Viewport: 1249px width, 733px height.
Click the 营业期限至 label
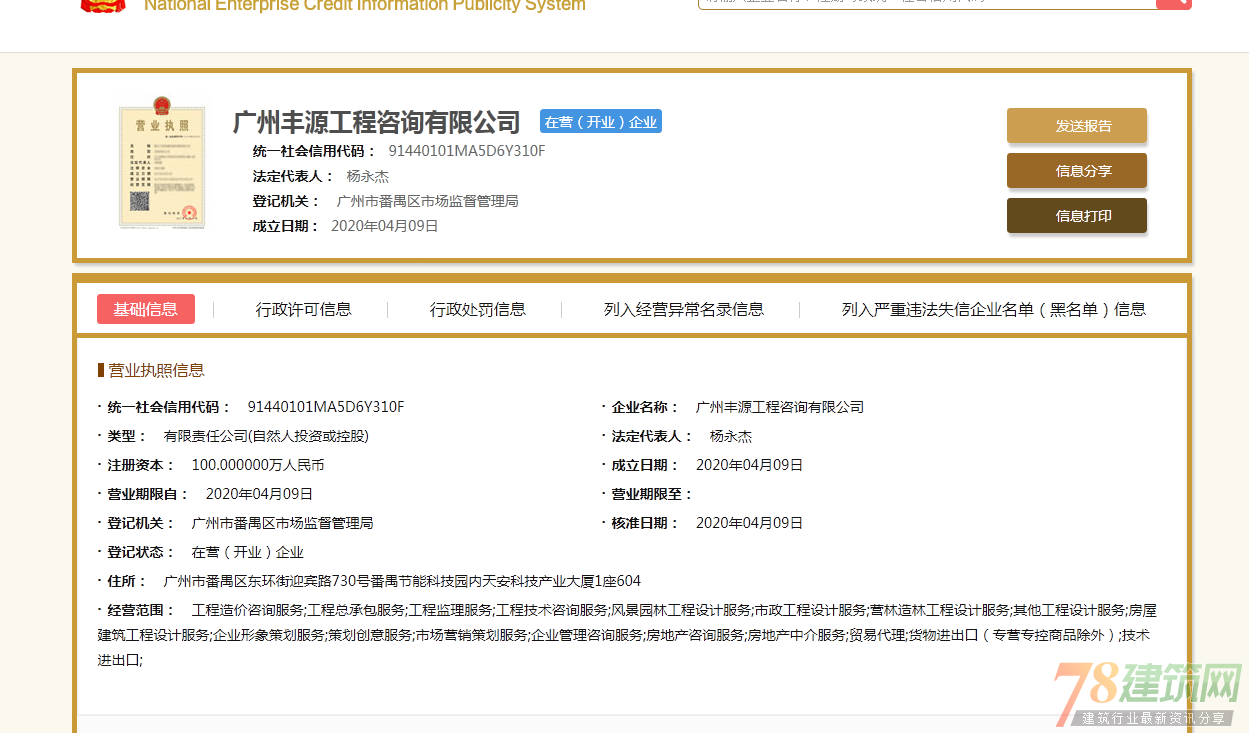click(x=652, y=494)
